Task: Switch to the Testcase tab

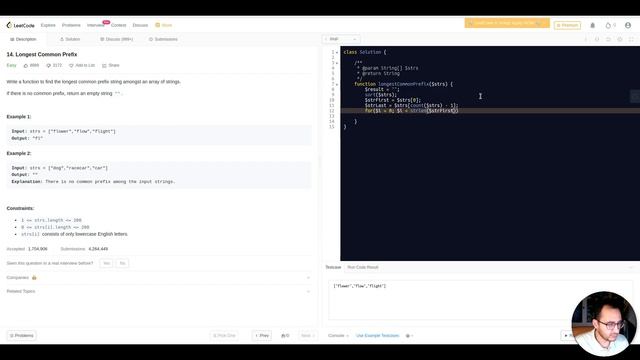Action: tap(333, 267)
